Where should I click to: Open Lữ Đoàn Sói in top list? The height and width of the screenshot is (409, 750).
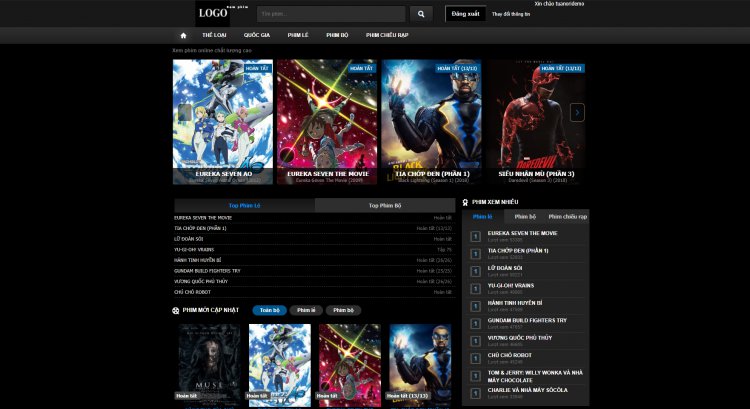click(x=188, y=239)
